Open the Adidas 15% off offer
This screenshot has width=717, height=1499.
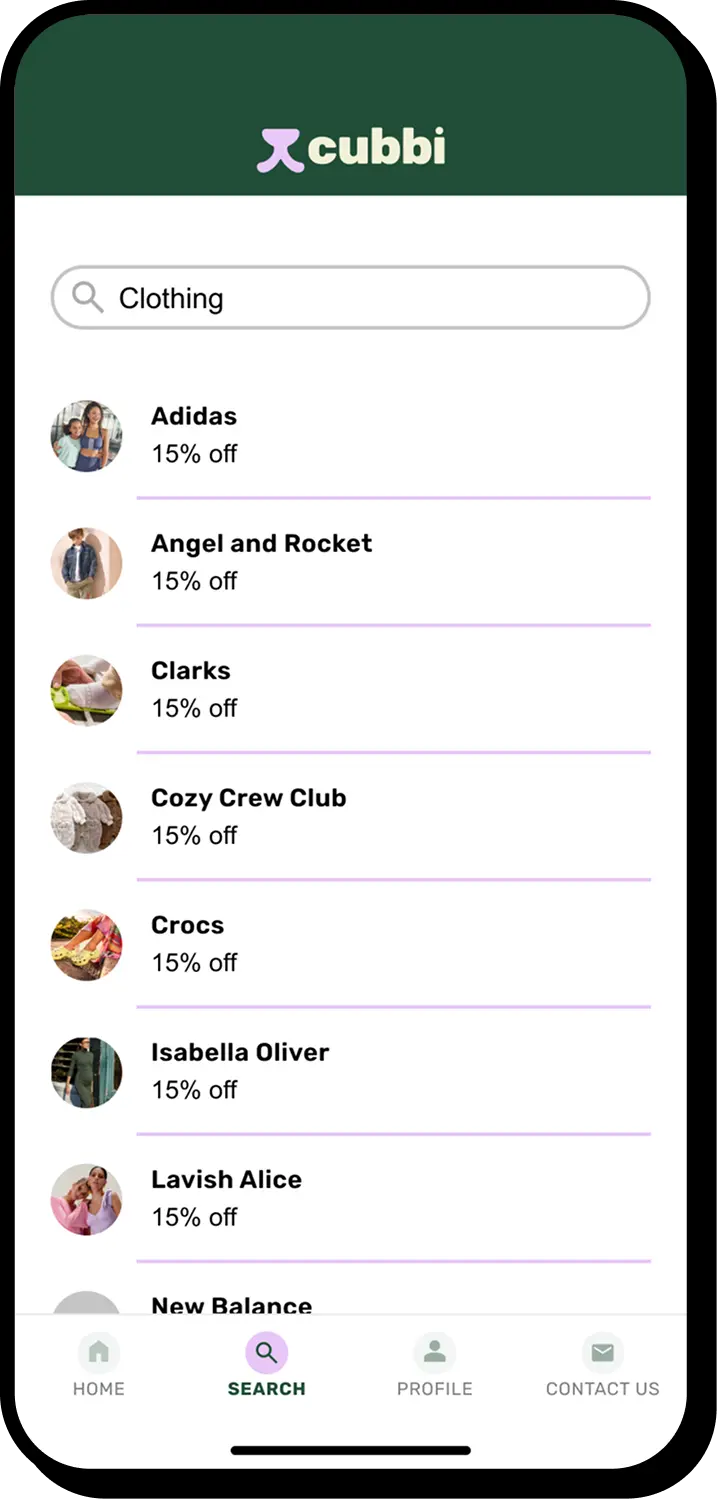click(x=194, y=454)
